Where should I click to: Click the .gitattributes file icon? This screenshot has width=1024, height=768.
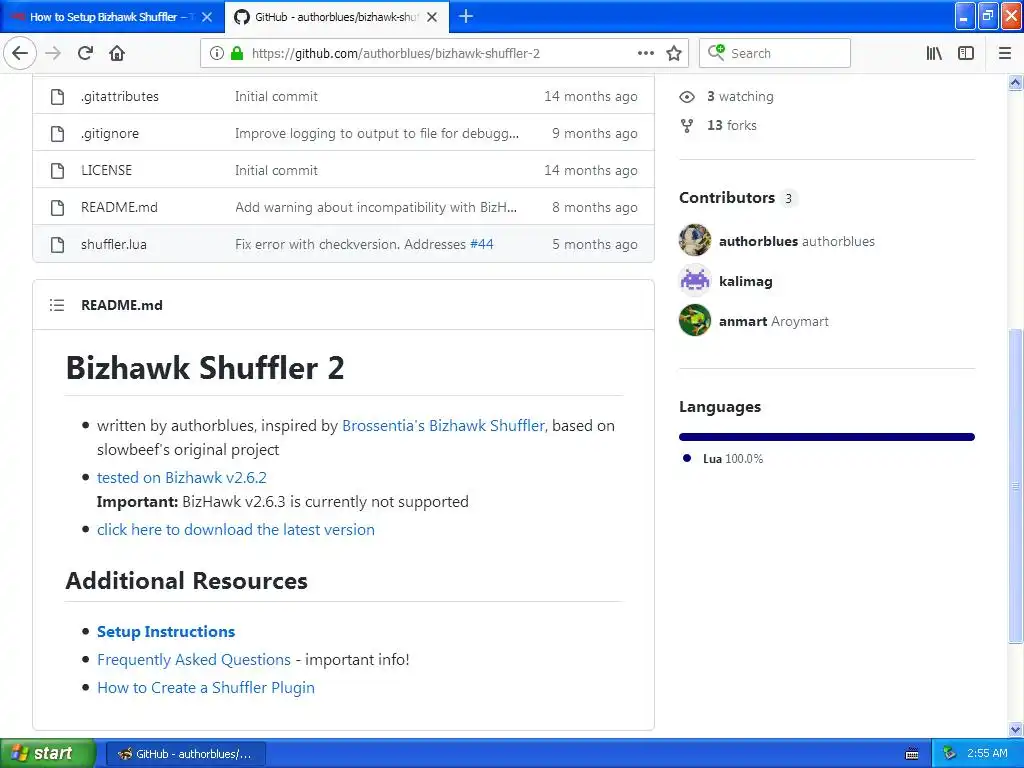coord(57,97)
